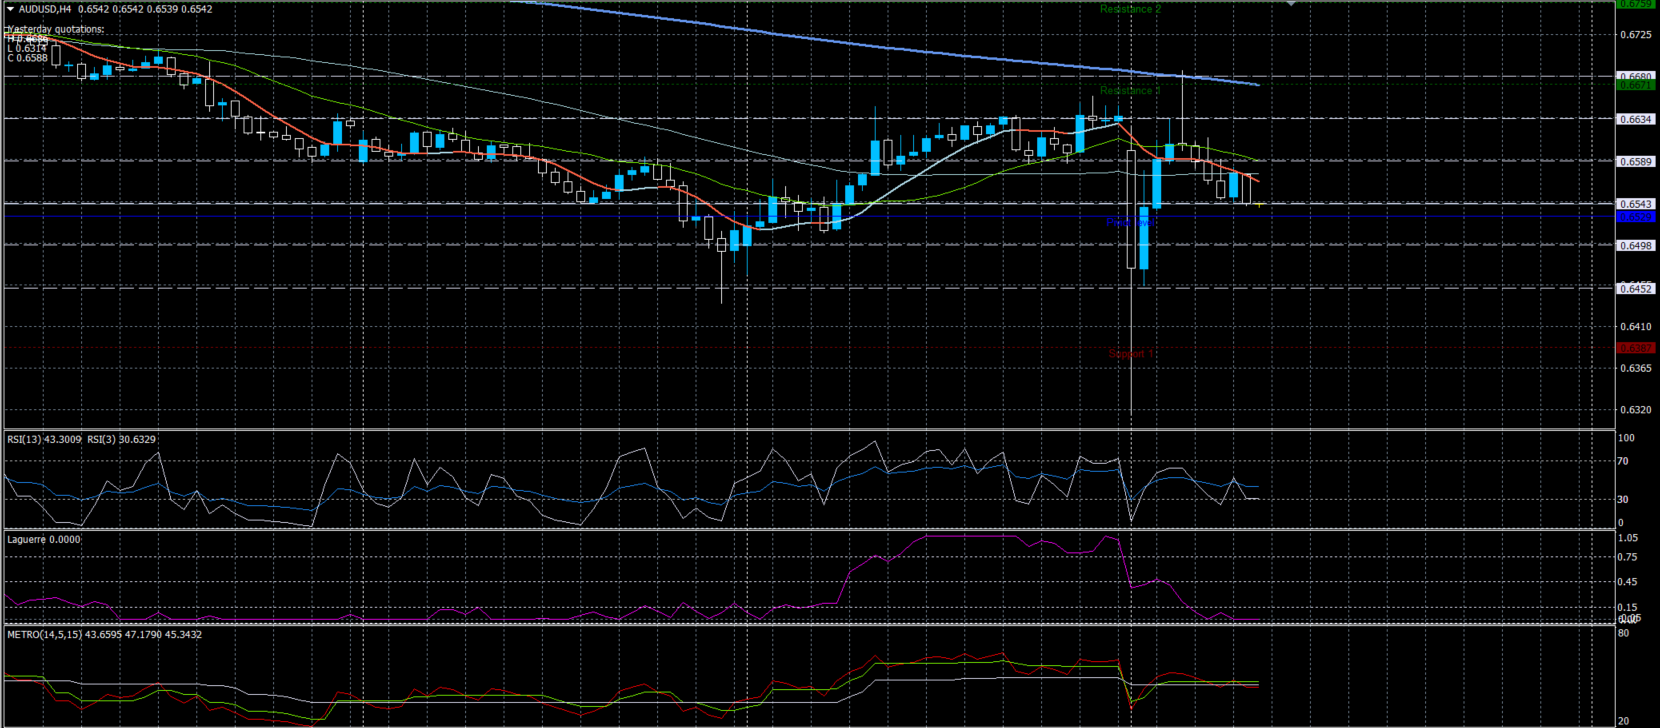Click the 0.6543 current price label
Viewport: 1660px width, 728px height.
point(1636,204)
